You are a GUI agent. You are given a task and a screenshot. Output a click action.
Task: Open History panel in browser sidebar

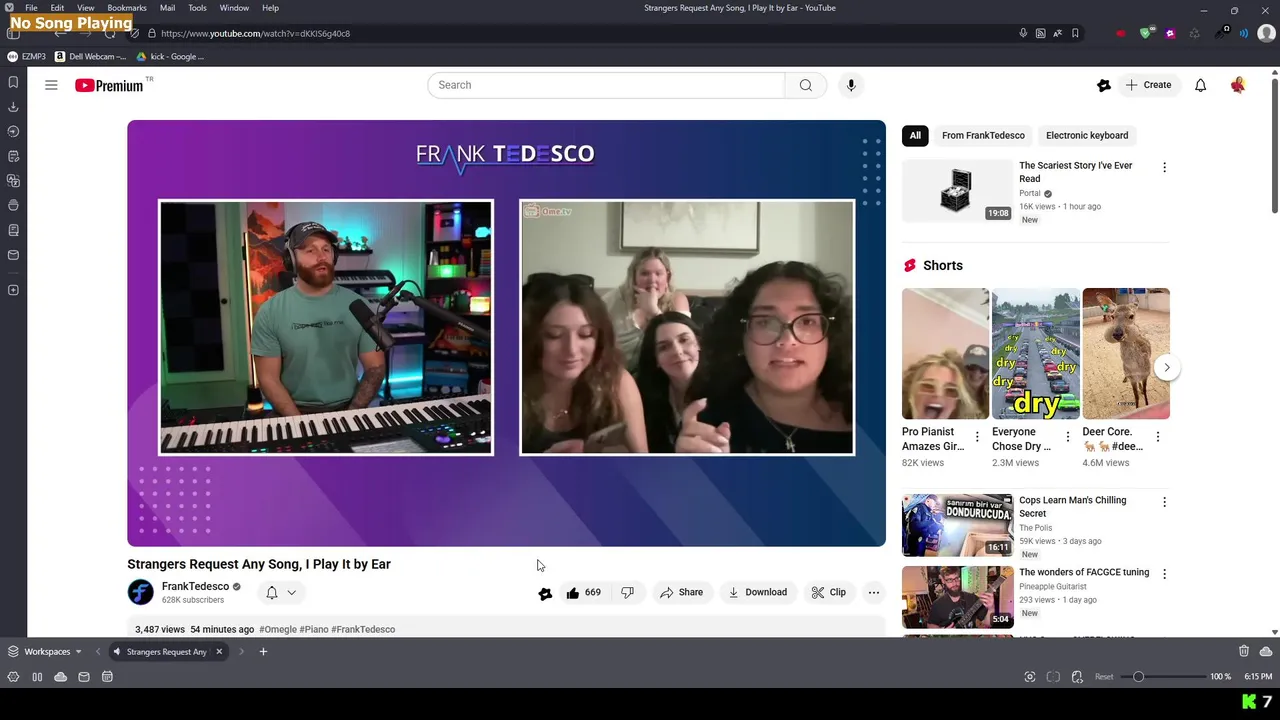[x=13, y=131]
